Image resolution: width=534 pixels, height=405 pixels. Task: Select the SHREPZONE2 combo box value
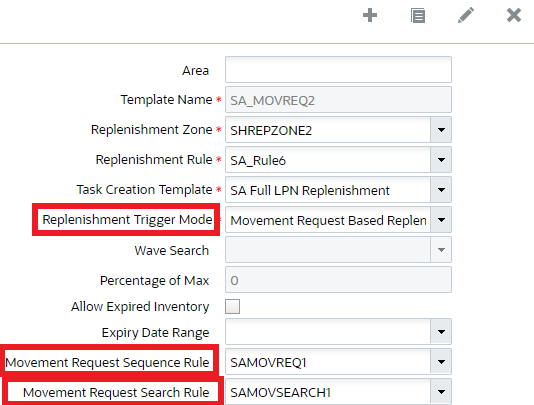tap(328, 130)
